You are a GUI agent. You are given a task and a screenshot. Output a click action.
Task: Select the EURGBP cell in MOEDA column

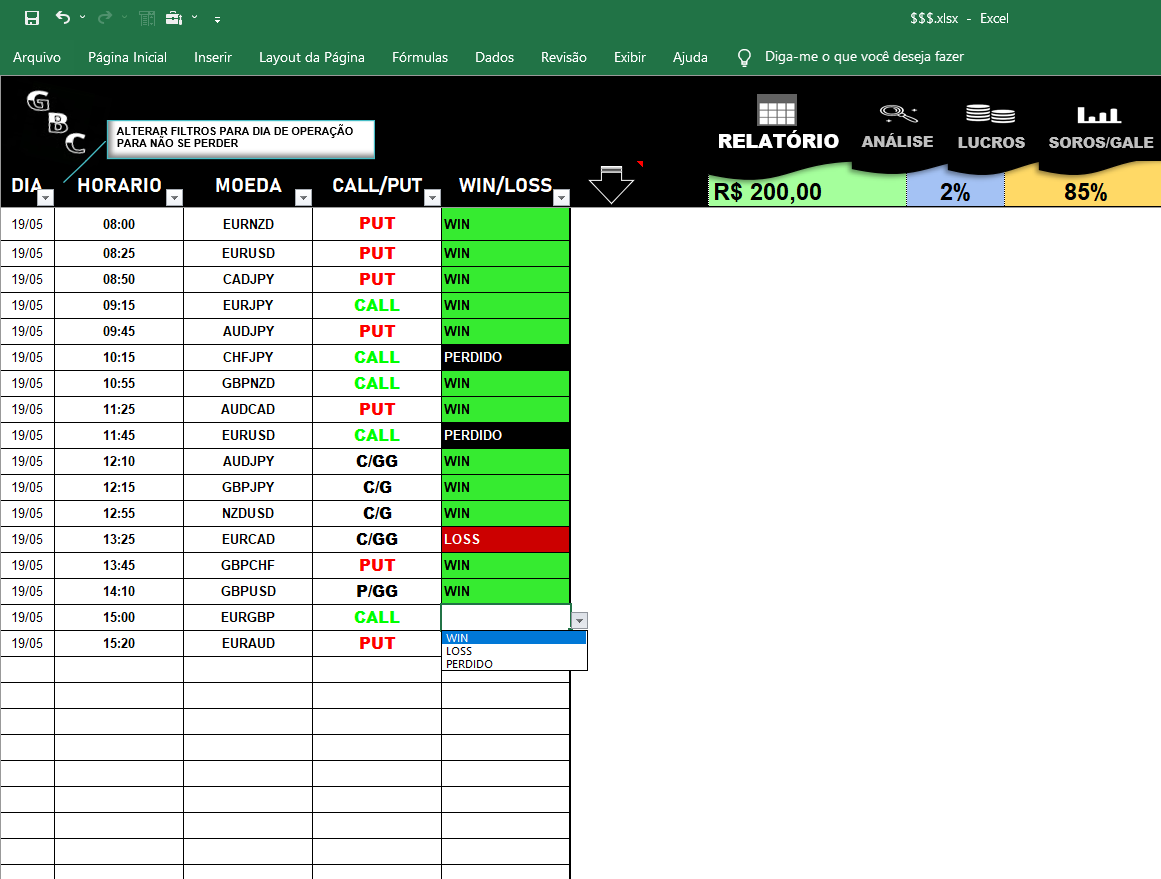point(247,617)
